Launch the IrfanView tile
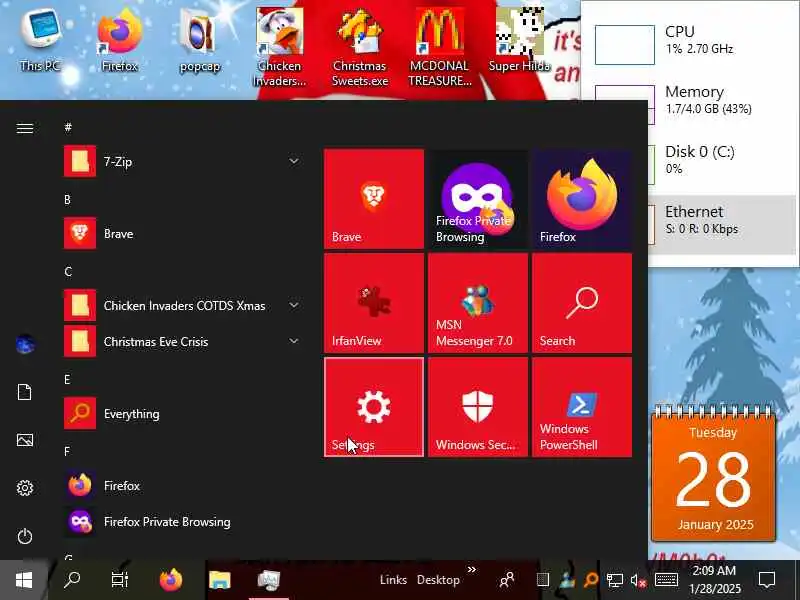 [x=373, y=303]
